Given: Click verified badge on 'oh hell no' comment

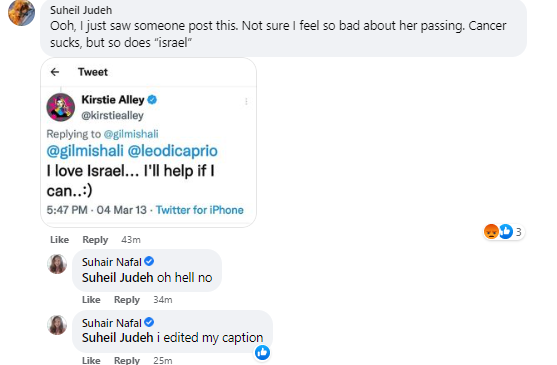Looking at the screenshot, I should [x=149, y=262].
